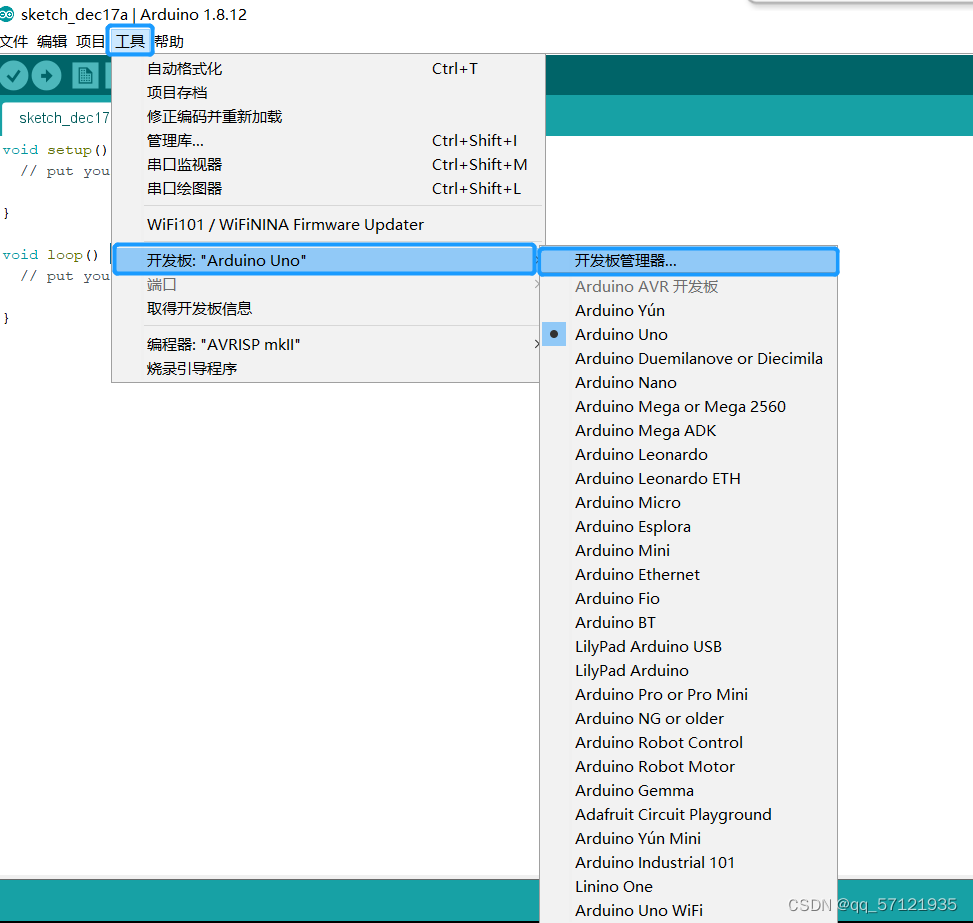Pick Arduino Industrial 101 board
This screenshot has height=923, width=973.
tap(689, 863)
